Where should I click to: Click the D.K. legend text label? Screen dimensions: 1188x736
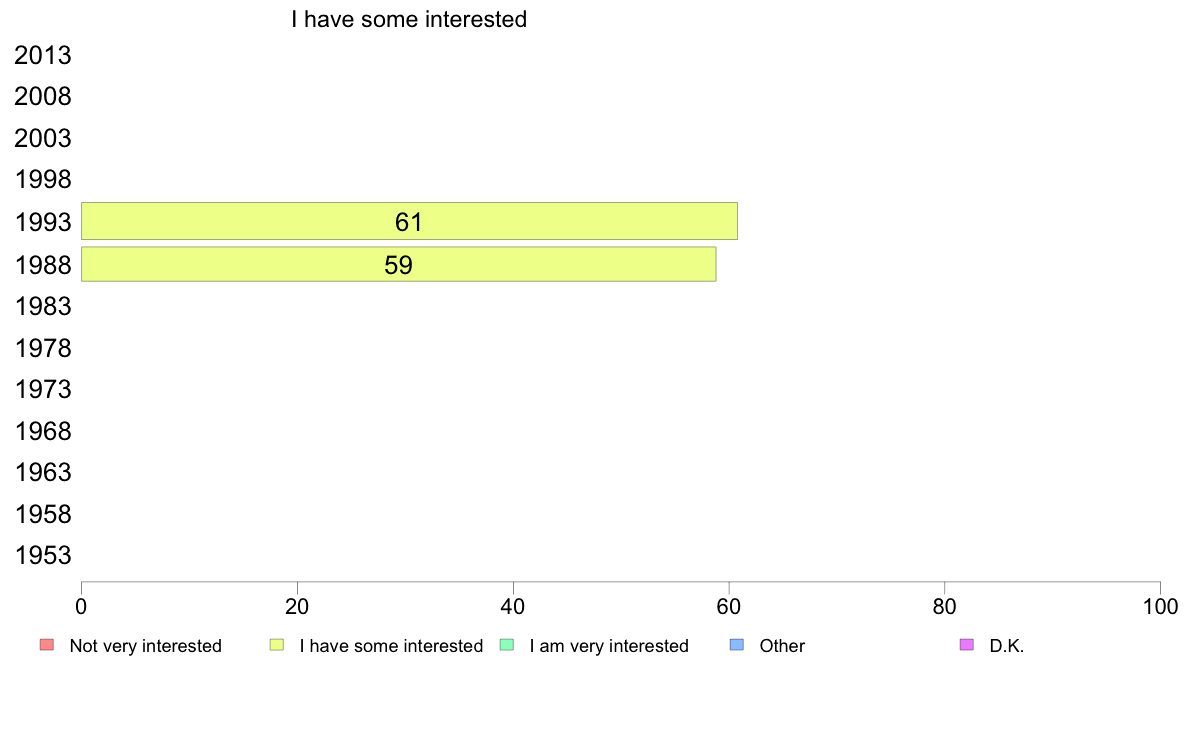[x=1007, y=646]
